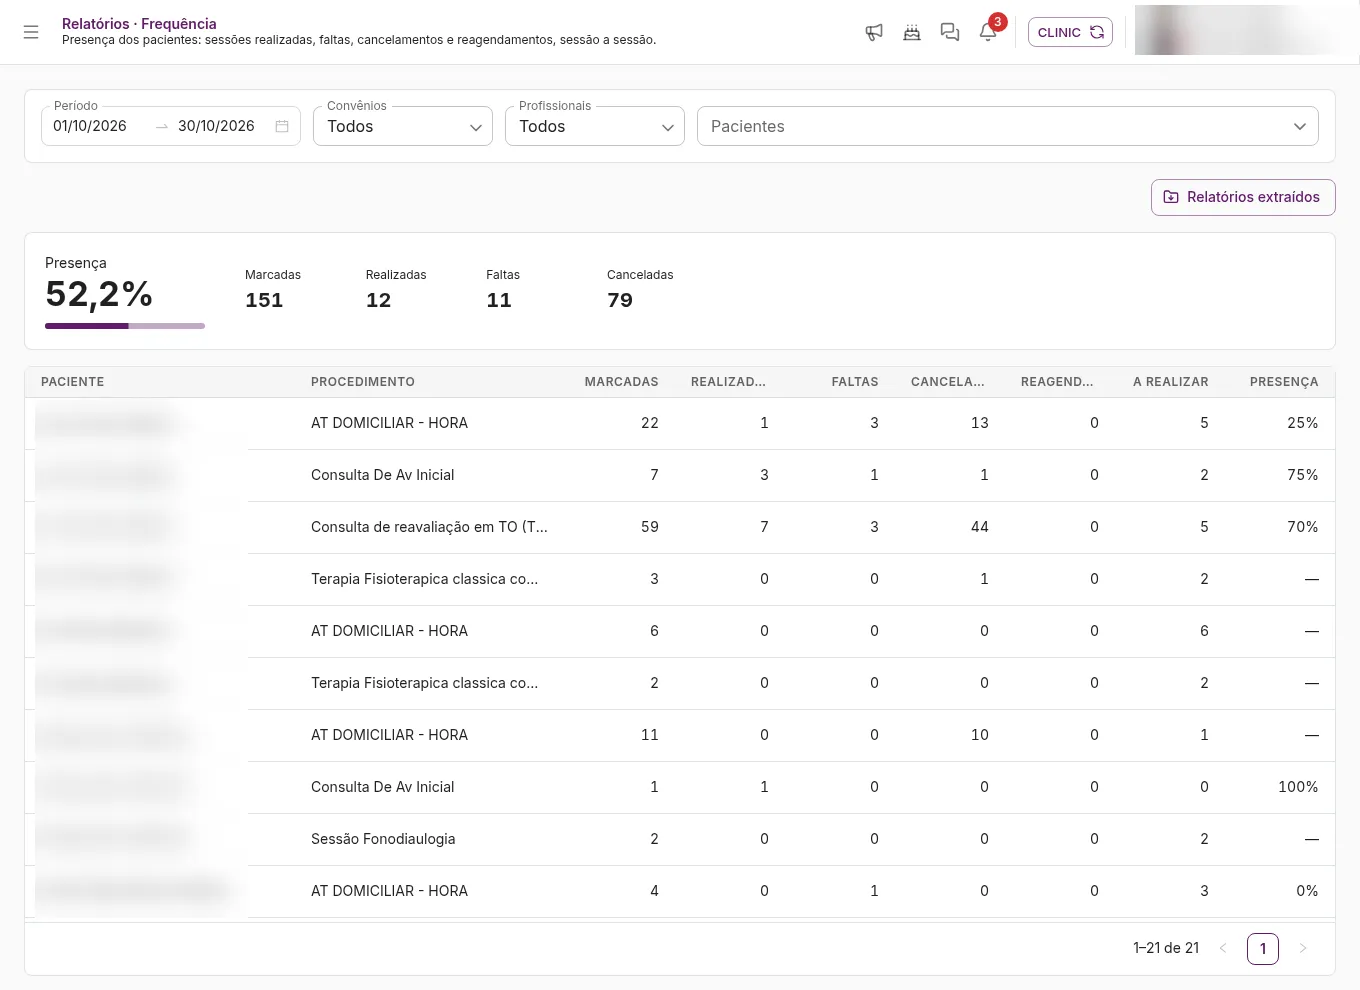Switch clinic with the CLINIC button
This screenshot has width=1360, height=990.
[1070, 32]
